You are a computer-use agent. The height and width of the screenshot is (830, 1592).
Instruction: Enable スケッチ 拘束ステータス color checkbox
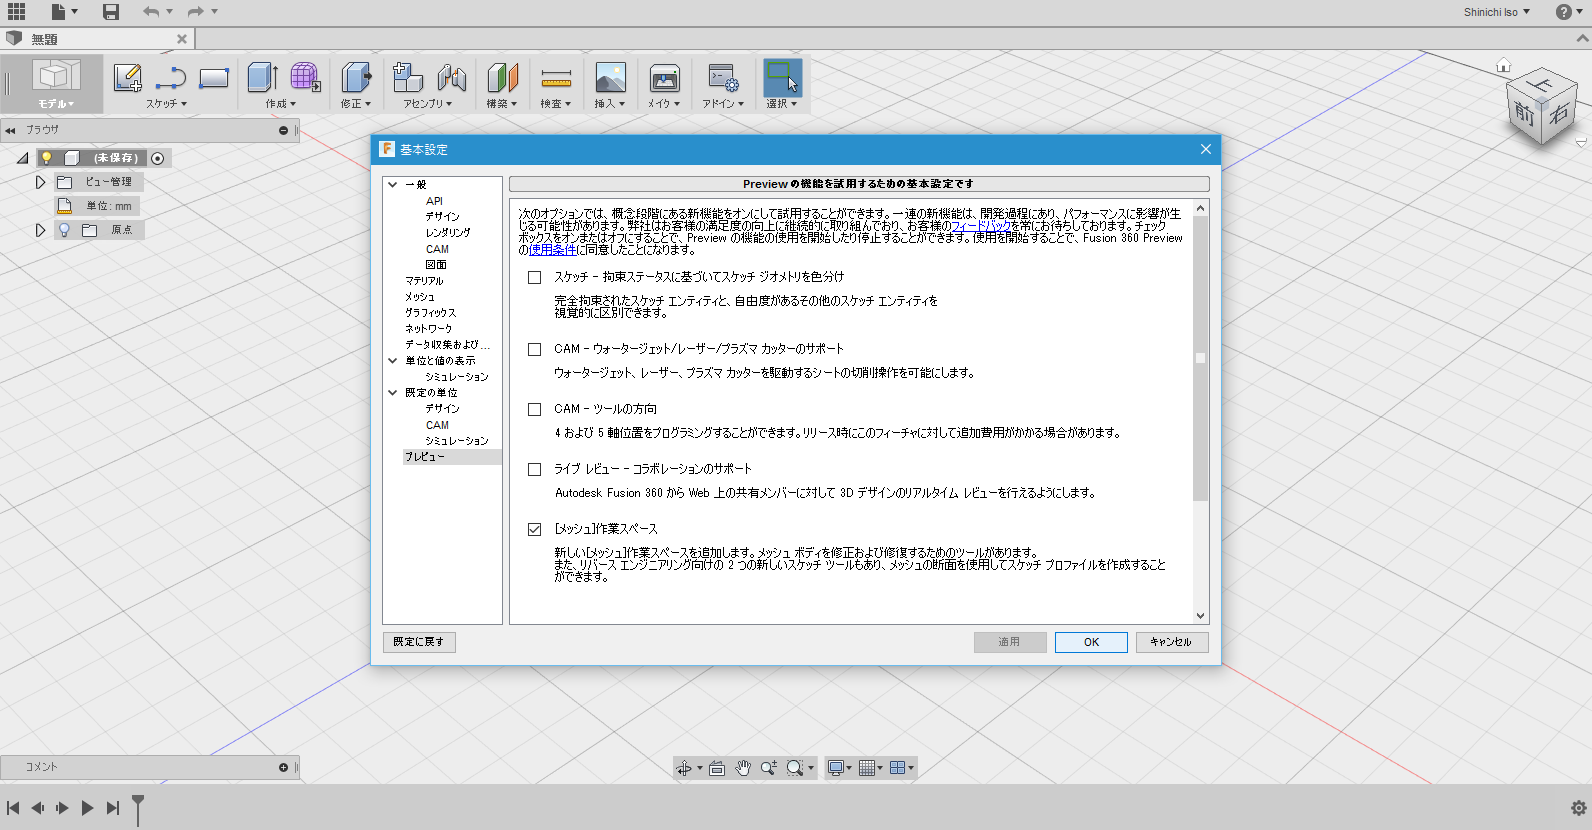535,277
